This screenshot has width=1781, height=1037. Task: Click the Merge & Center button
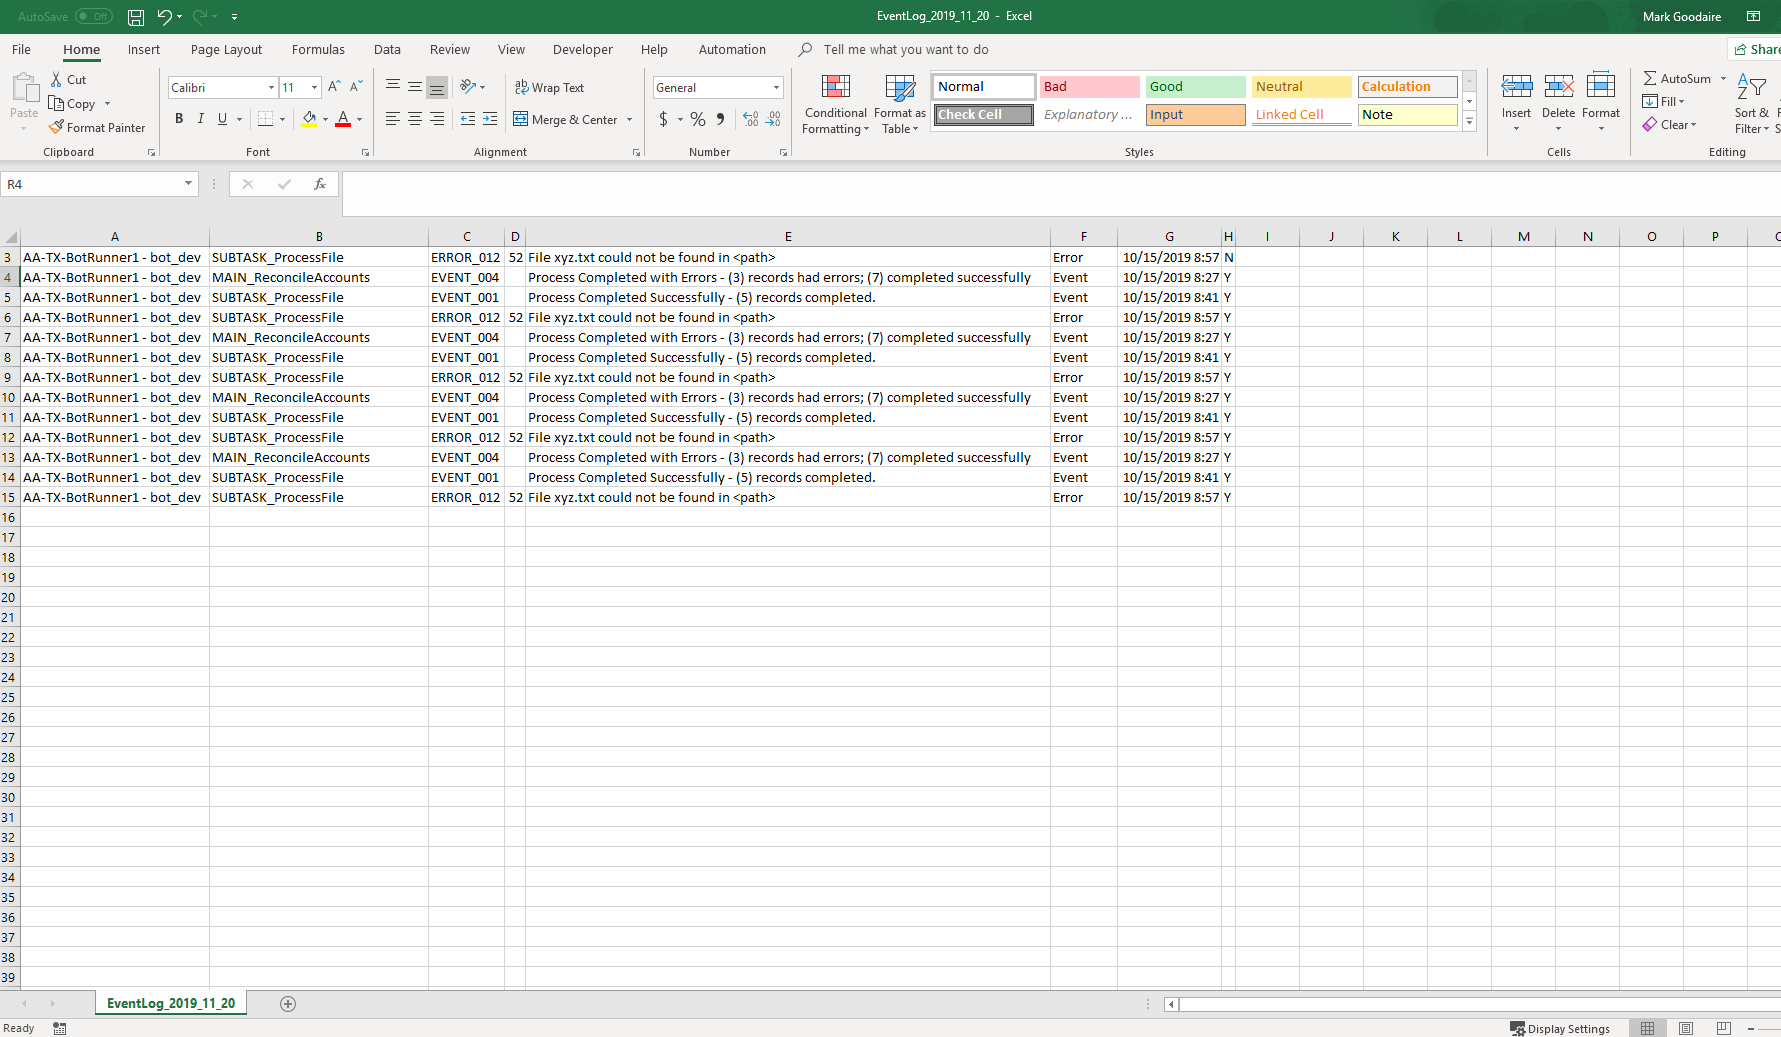(566, 120)
